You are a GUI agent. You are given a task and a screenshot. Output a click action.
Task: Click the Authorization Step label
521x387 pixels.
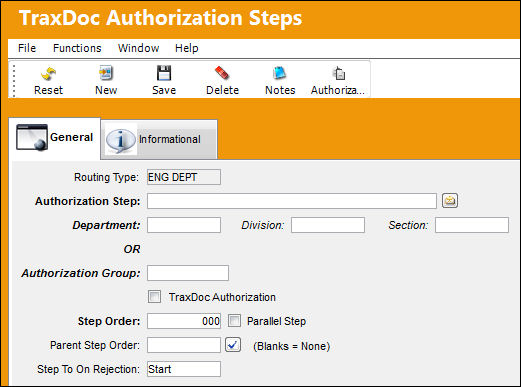point(88,201)
